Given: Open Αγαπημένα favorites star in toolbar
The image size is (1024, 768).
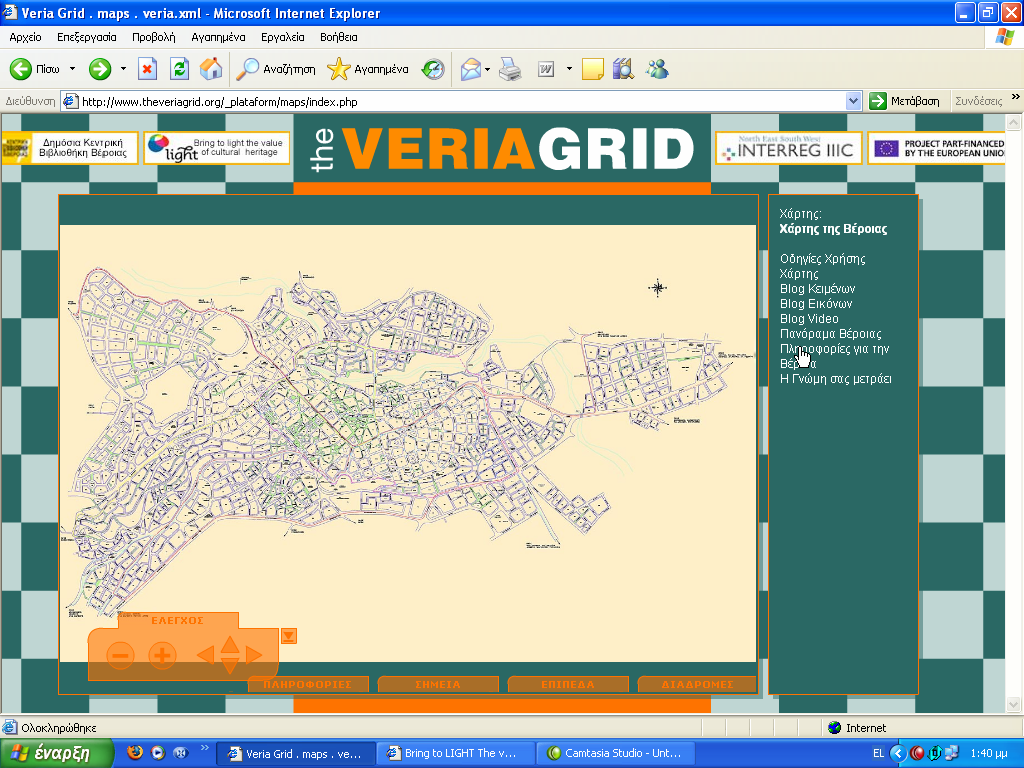Looking at the screenshot, I should tap(368, 69).
